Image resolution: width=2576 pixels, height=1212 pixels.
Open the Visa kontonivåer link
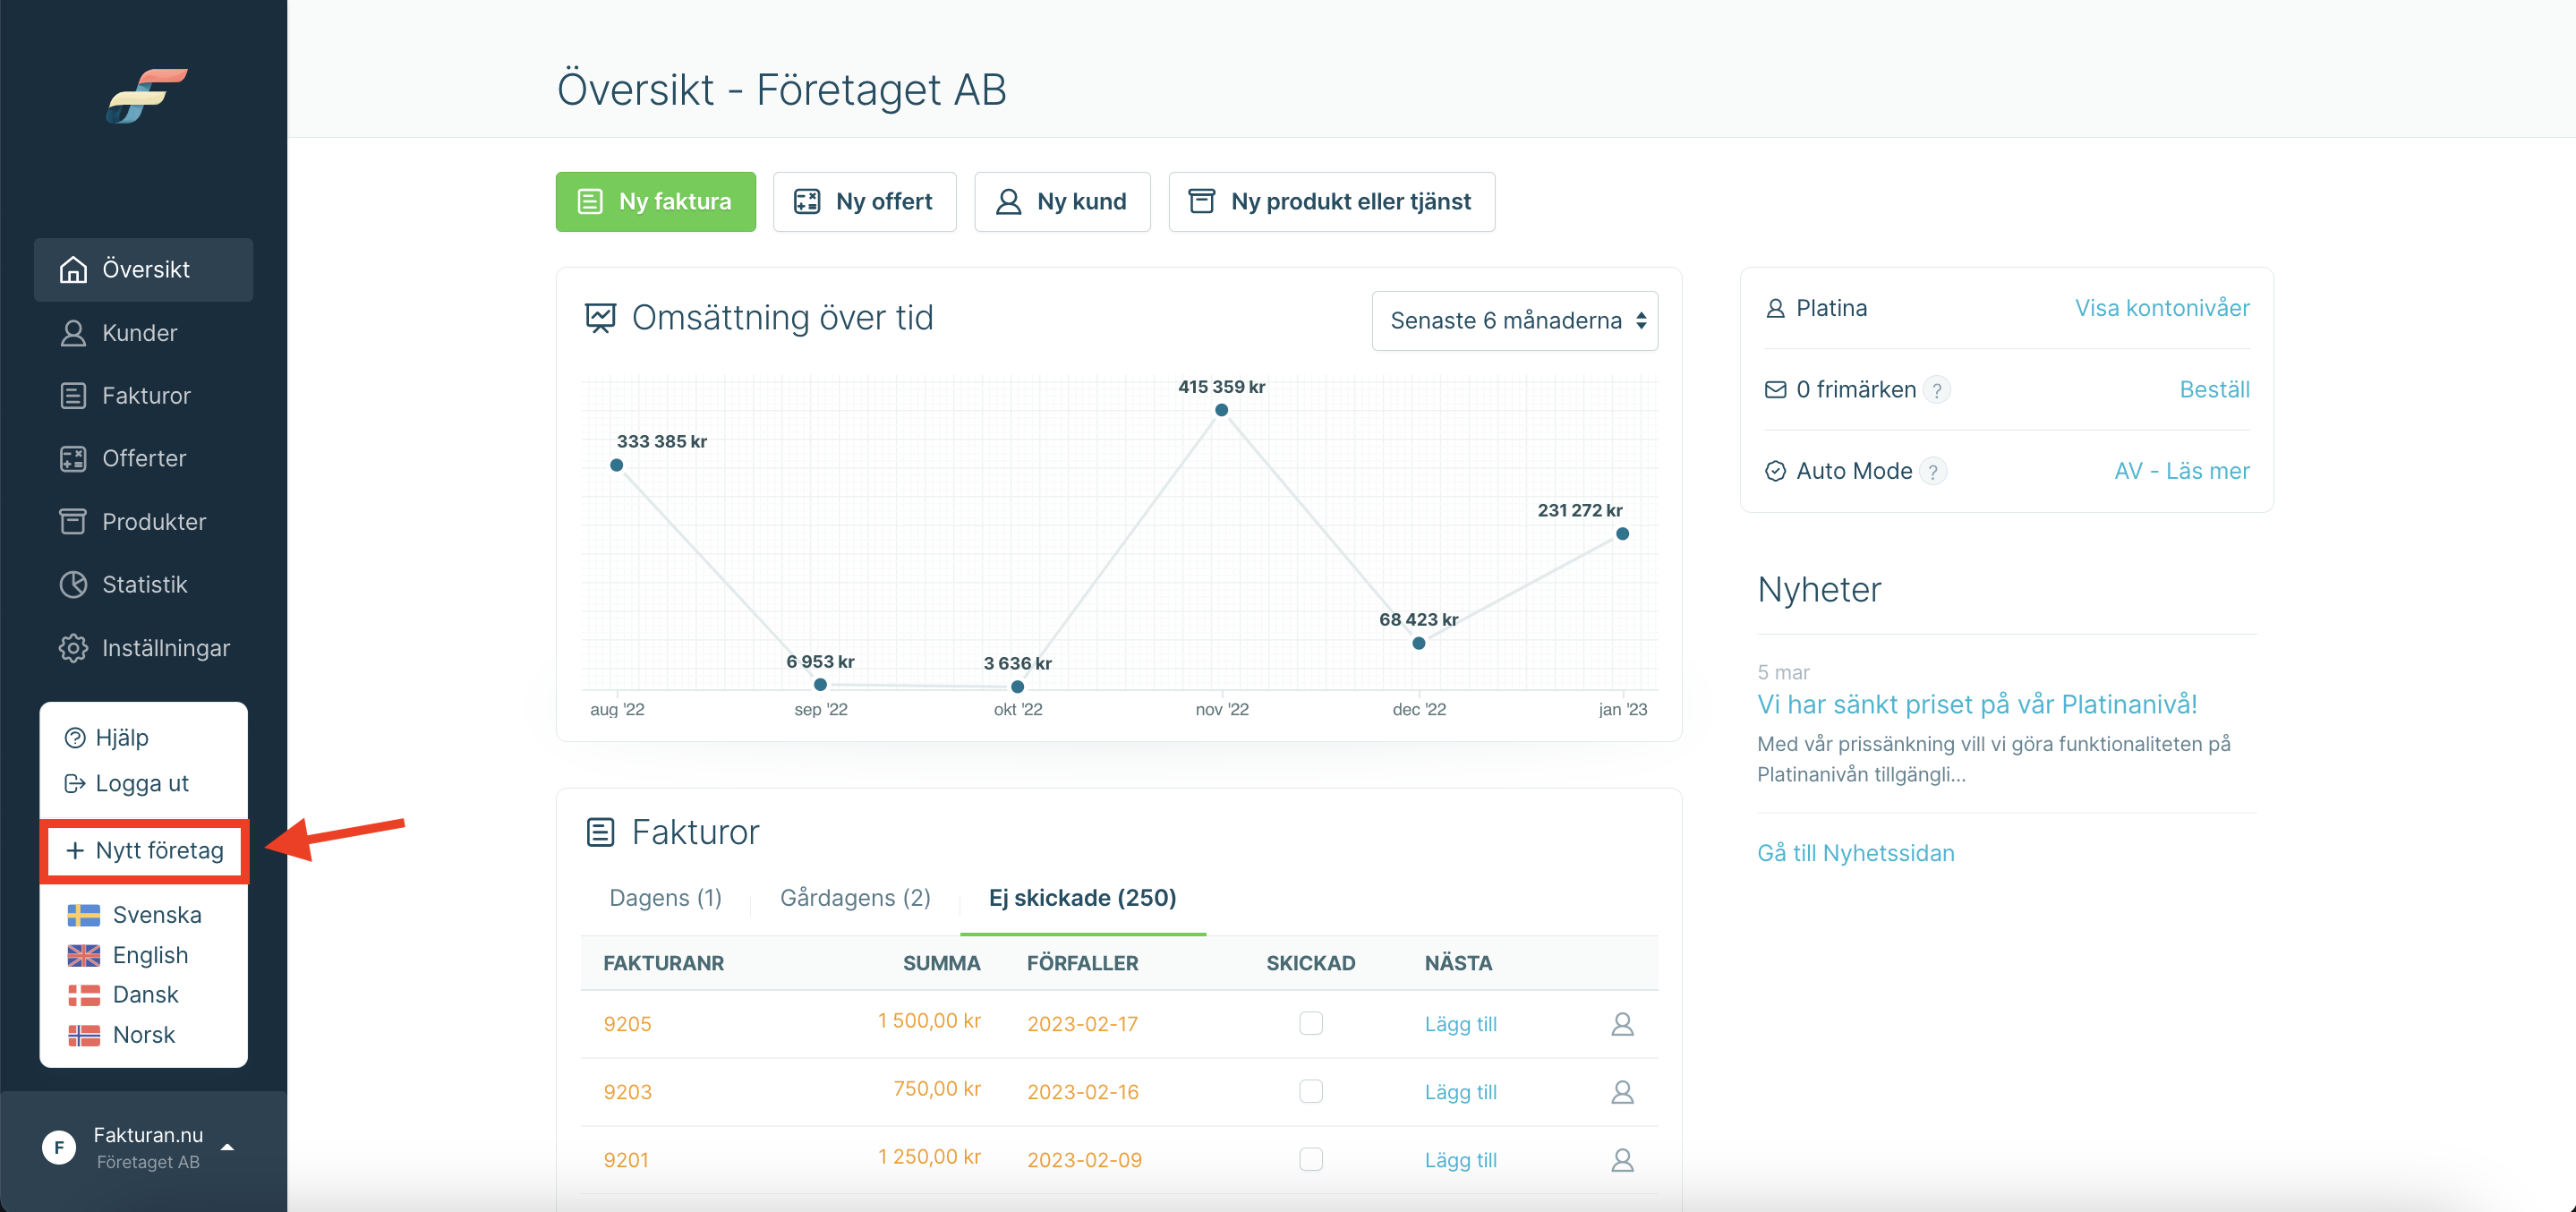point(2162,308)
